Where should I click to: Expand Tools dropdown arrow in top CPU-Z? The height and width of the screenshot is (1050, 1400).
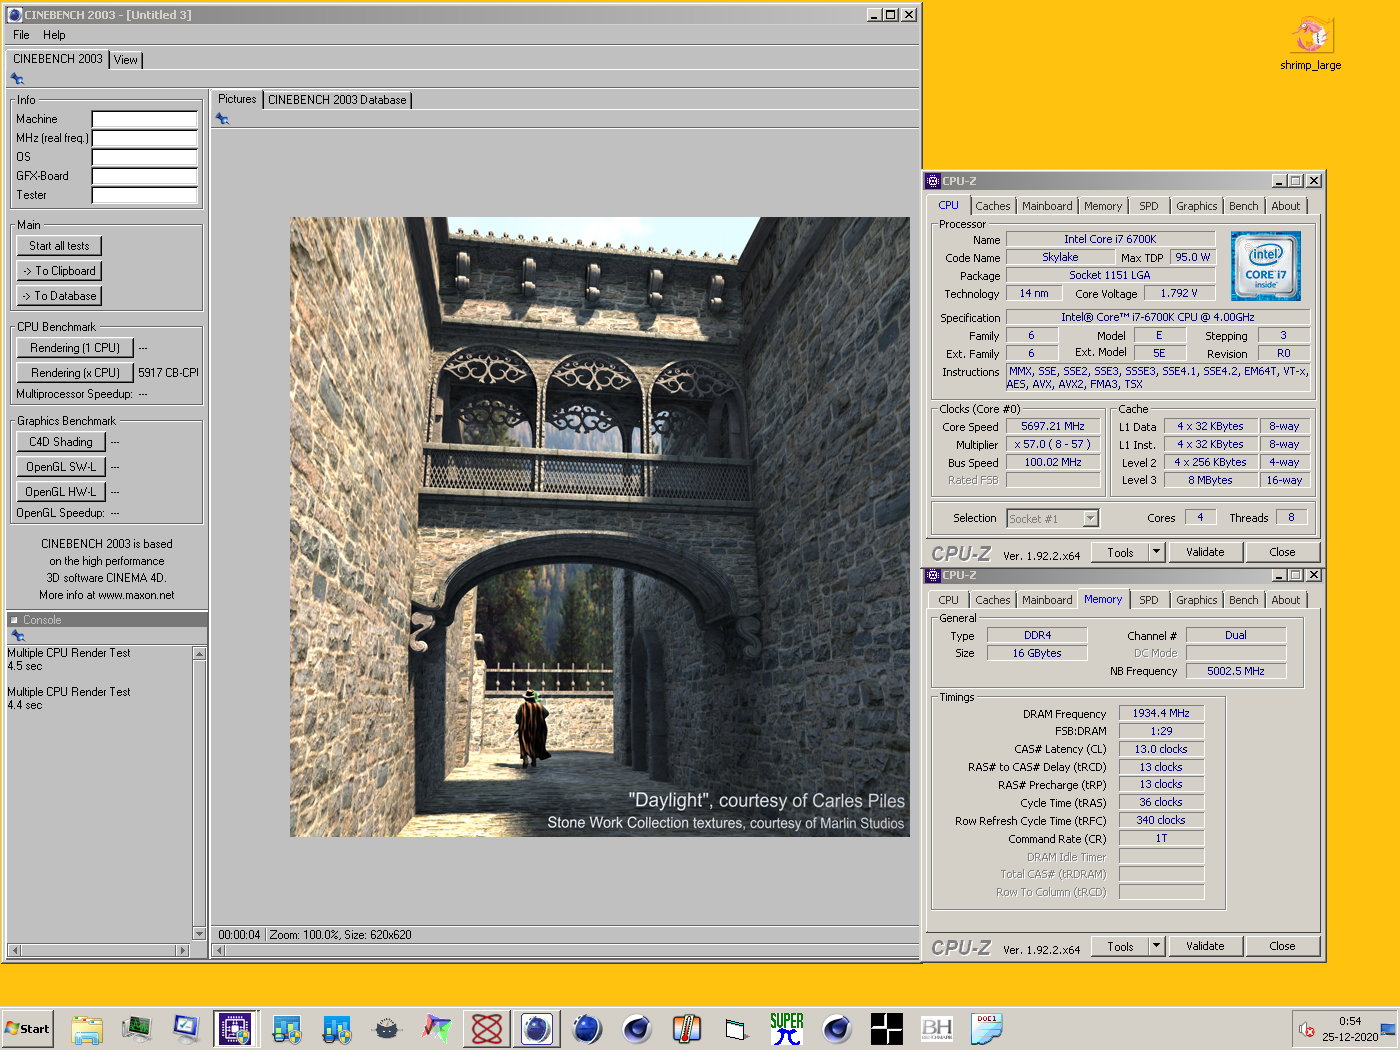pyautogui.click(x=1157, y=552)
